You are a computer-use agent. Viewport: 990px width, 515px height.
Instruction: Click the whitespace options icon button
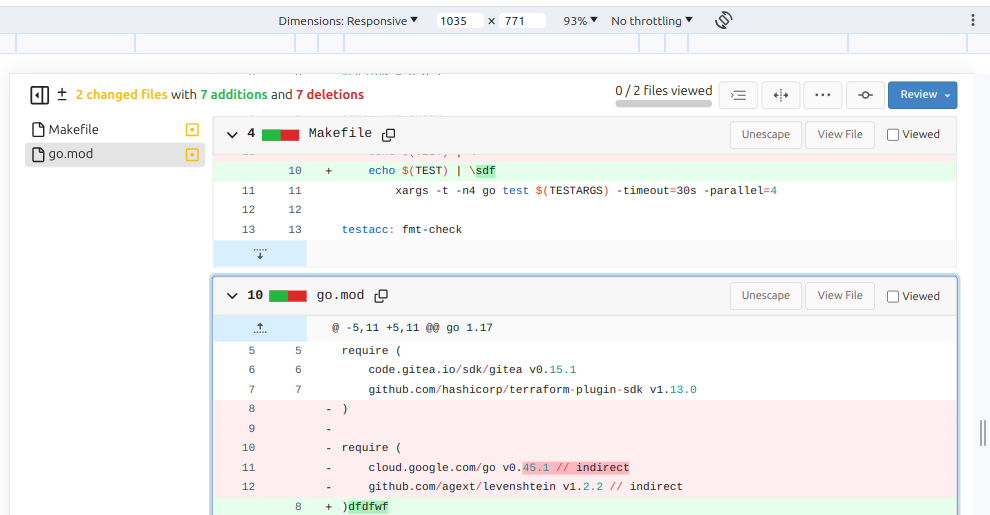[738, 95]
